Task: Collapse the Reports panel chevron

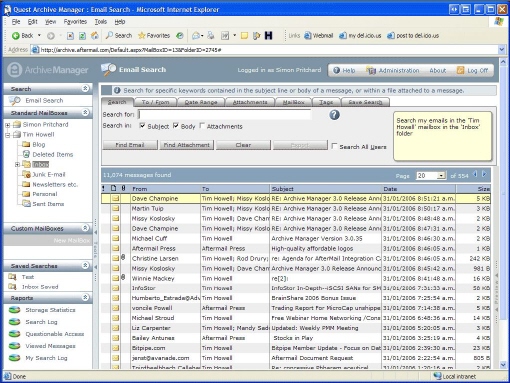Action: pos(85,297)
